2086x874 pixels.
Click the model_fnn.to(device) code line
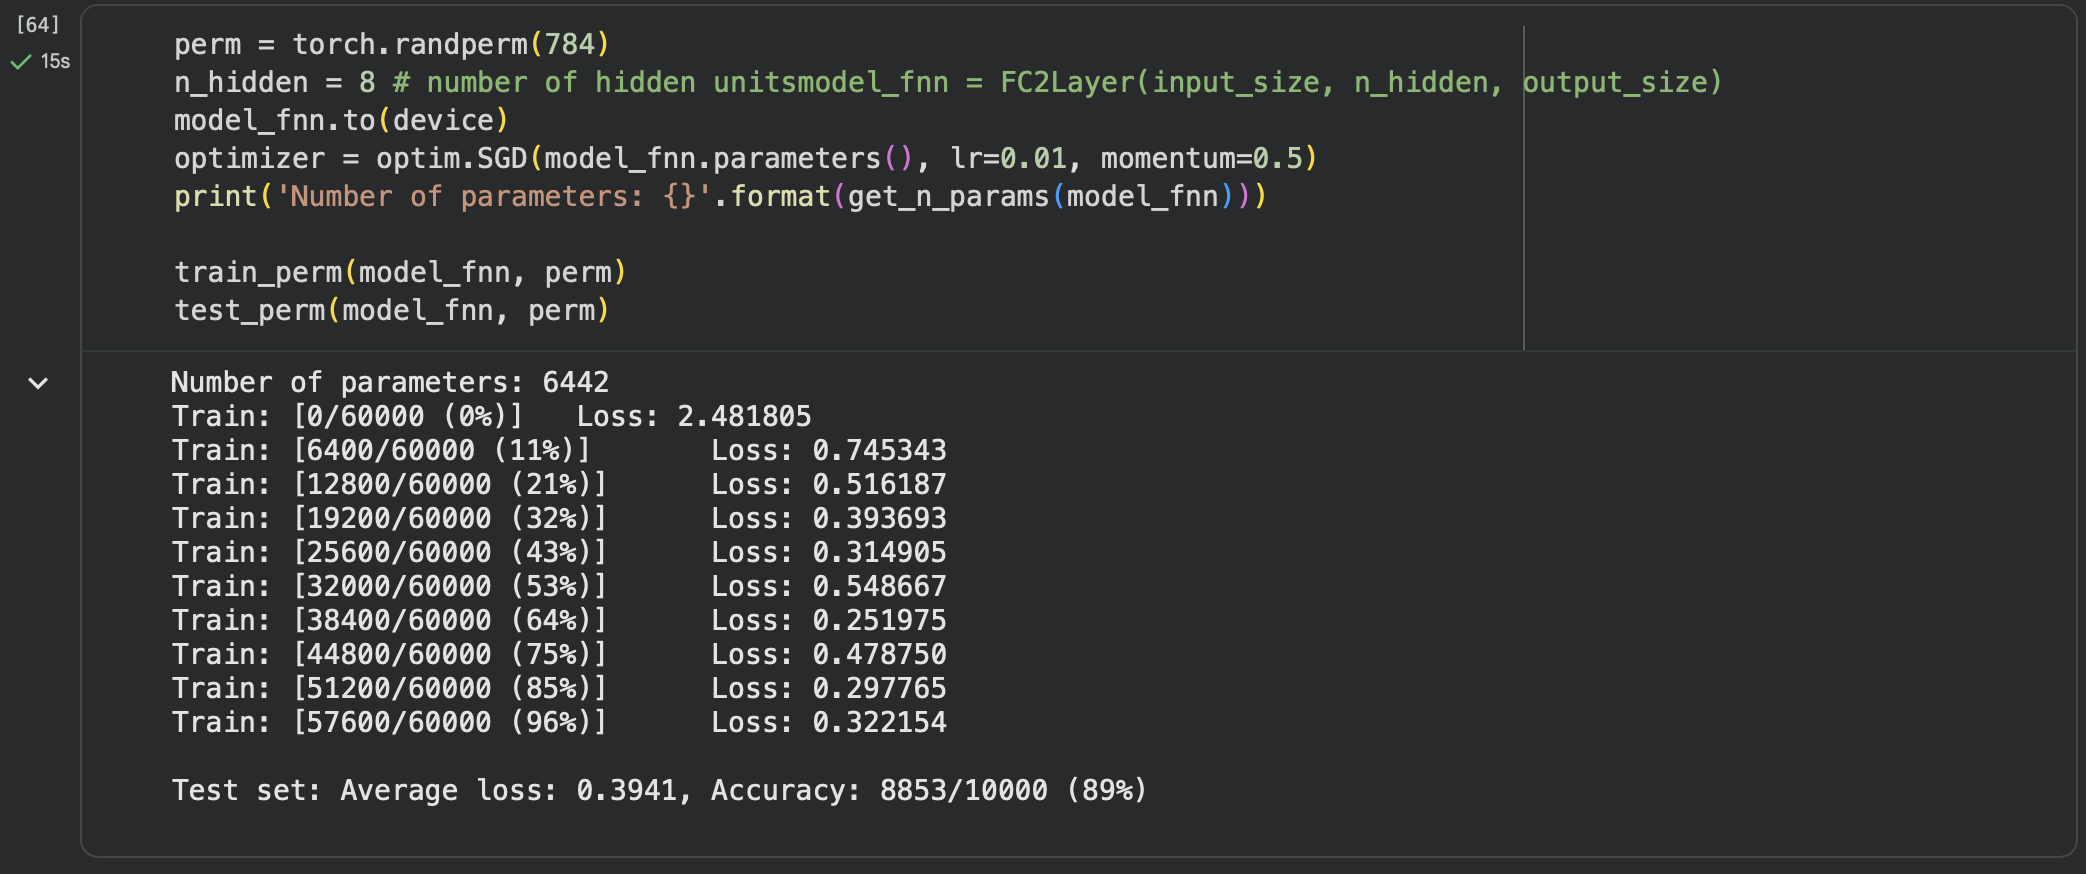coord(340,121)
